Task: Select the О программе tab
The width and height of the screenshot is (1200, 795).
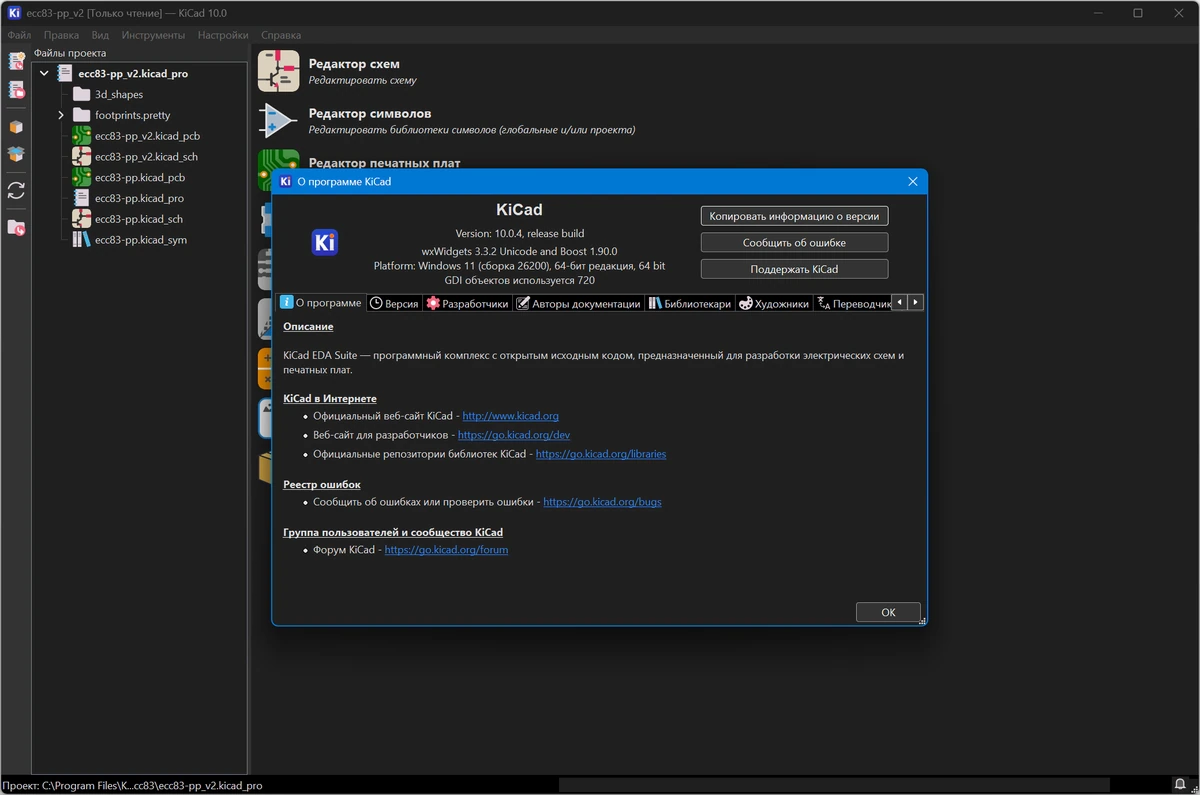Action: click(320, 303)
